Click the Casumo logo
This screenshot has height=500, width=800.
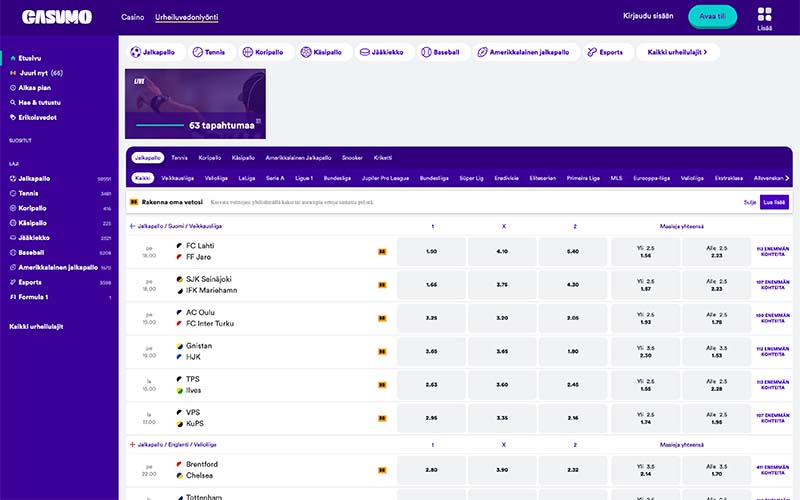(57, 17)
